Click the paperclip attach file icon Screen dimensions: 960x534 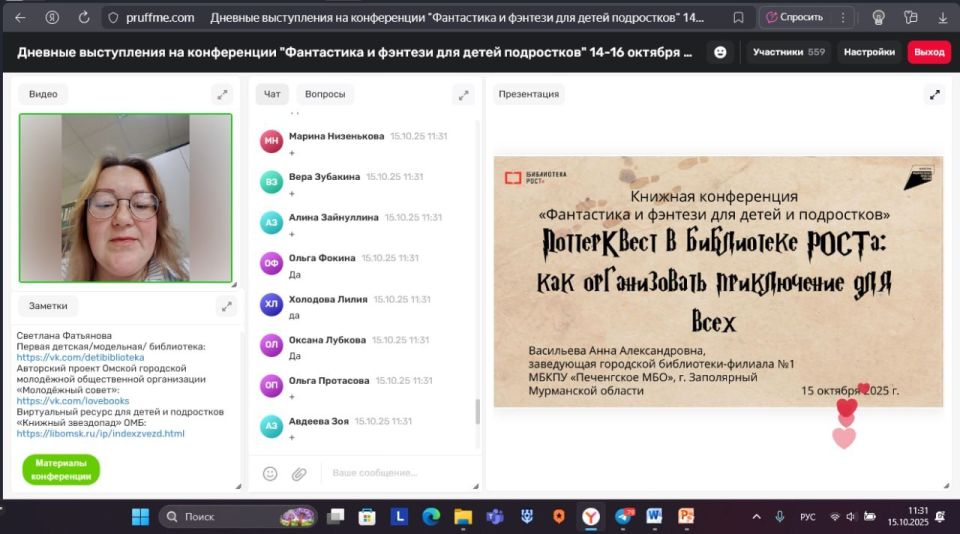click(298, 473)
